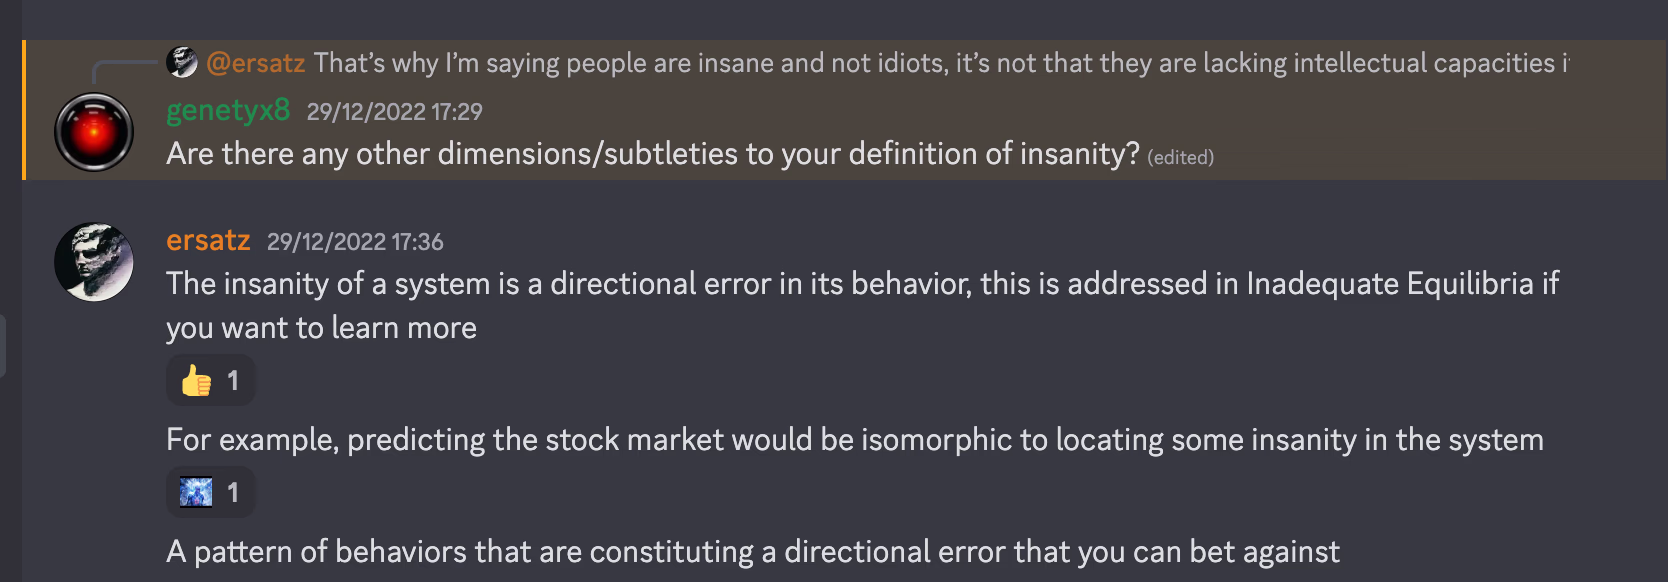Toggle the thumbs up reaction
Screen dimensions: 1668x582
[x=210, y=380]
